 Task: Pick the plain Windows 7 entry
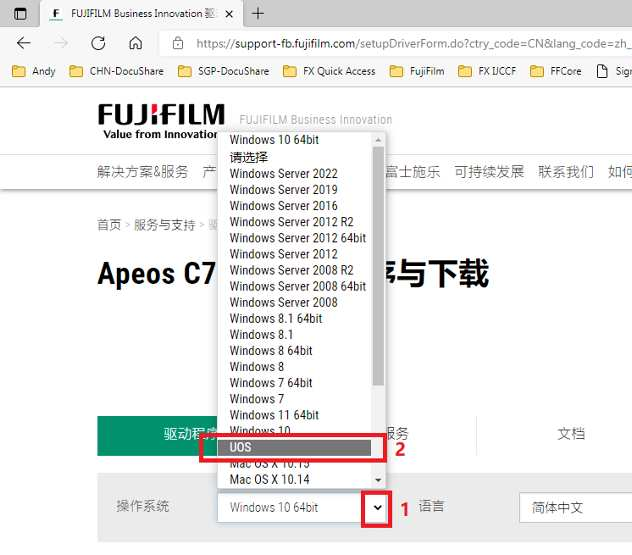click(294, 399)
